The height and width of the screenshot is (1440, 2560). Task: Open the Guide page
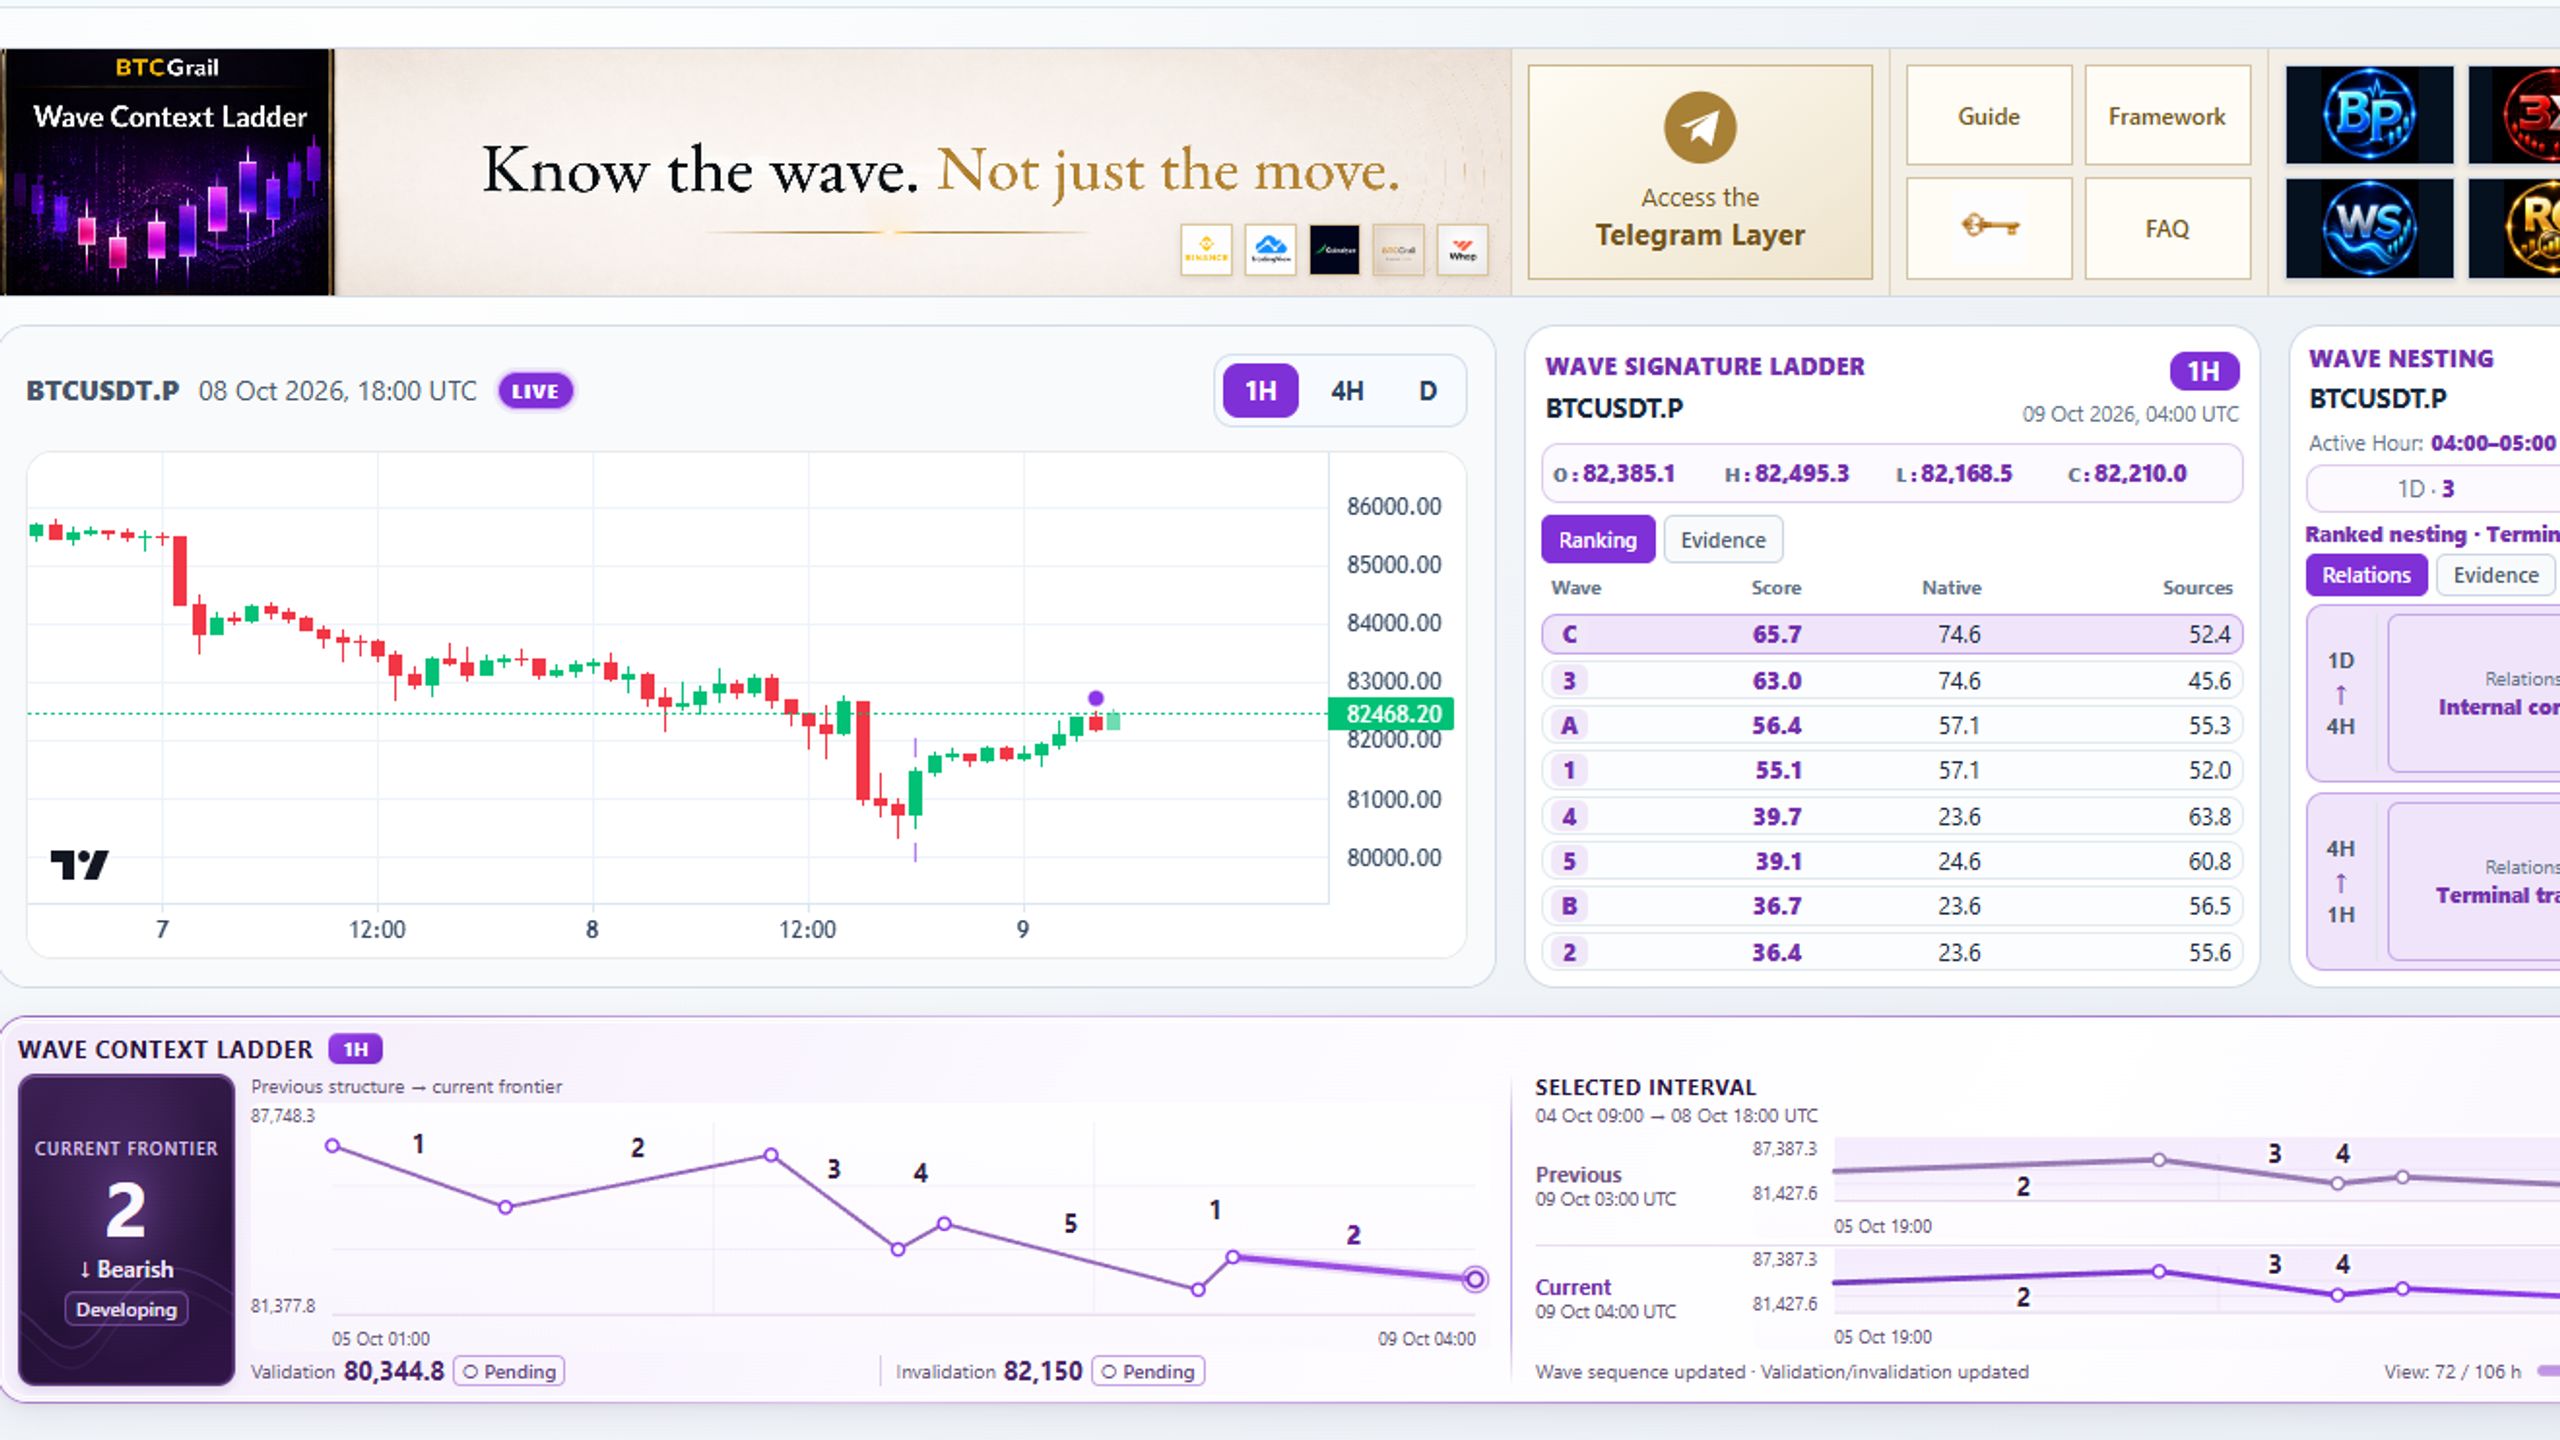click(x=1989, y=116)
